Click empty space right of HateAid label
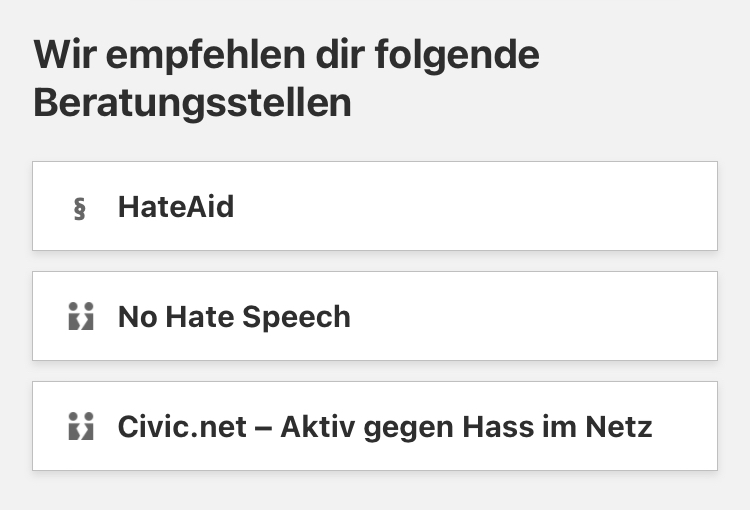Screen dimensions: 750x510 [x=500, y=206]
